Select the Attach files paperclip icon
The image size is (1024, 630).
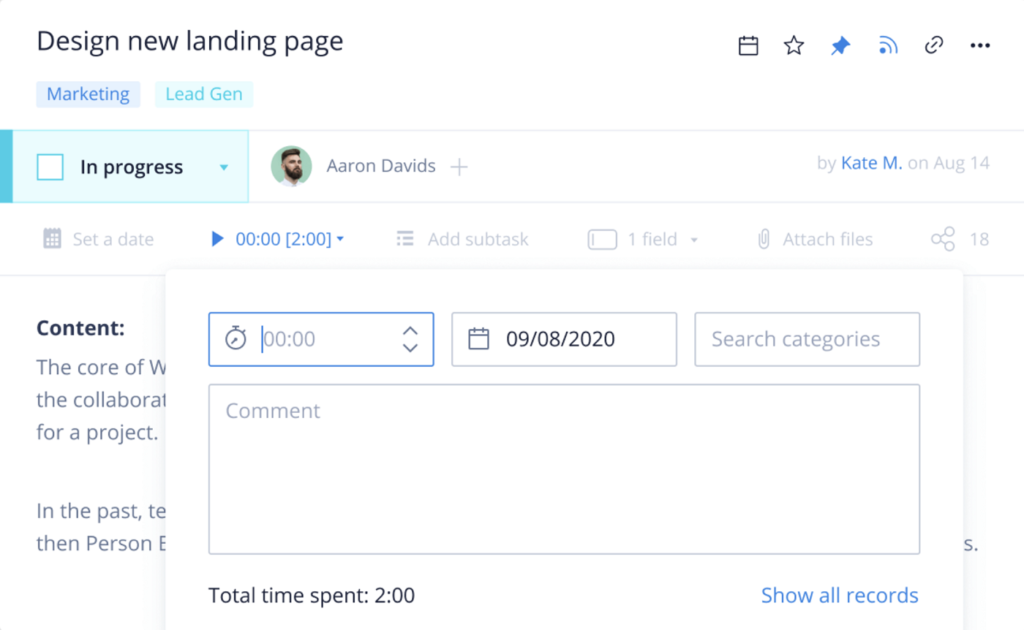click(x=763, y=239)
